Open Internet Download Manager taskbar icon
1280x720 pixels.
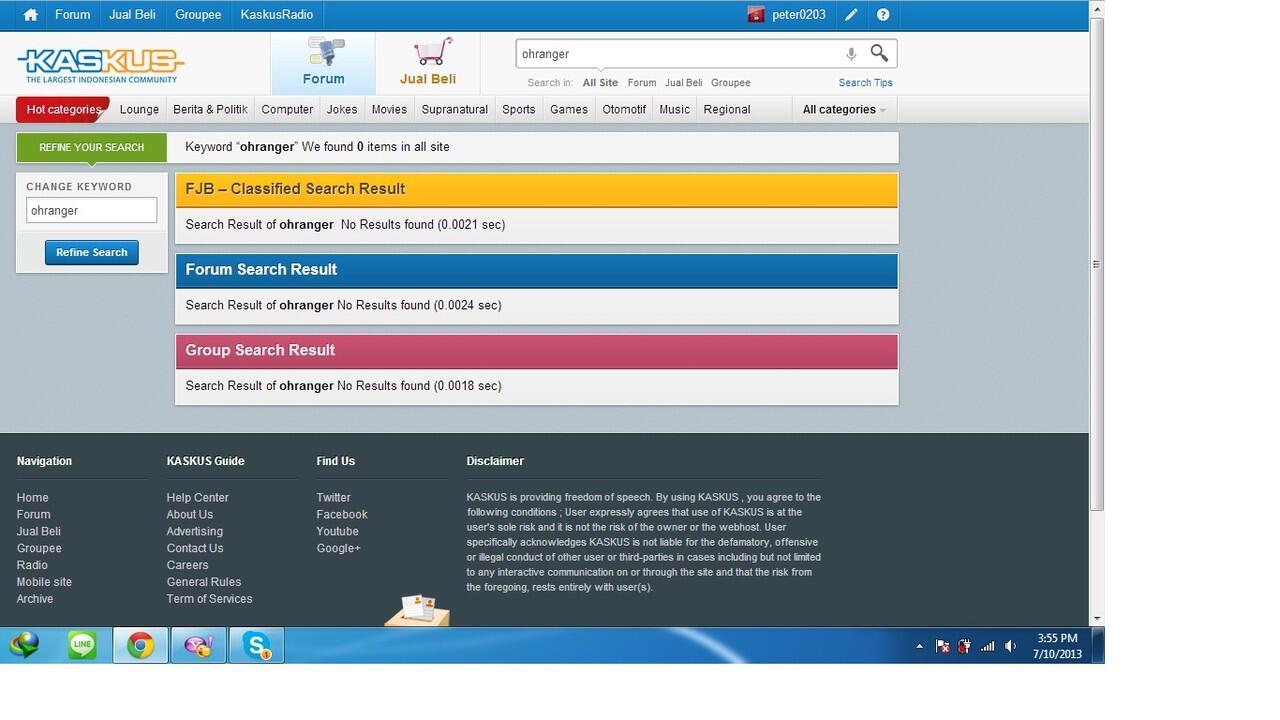25,646
